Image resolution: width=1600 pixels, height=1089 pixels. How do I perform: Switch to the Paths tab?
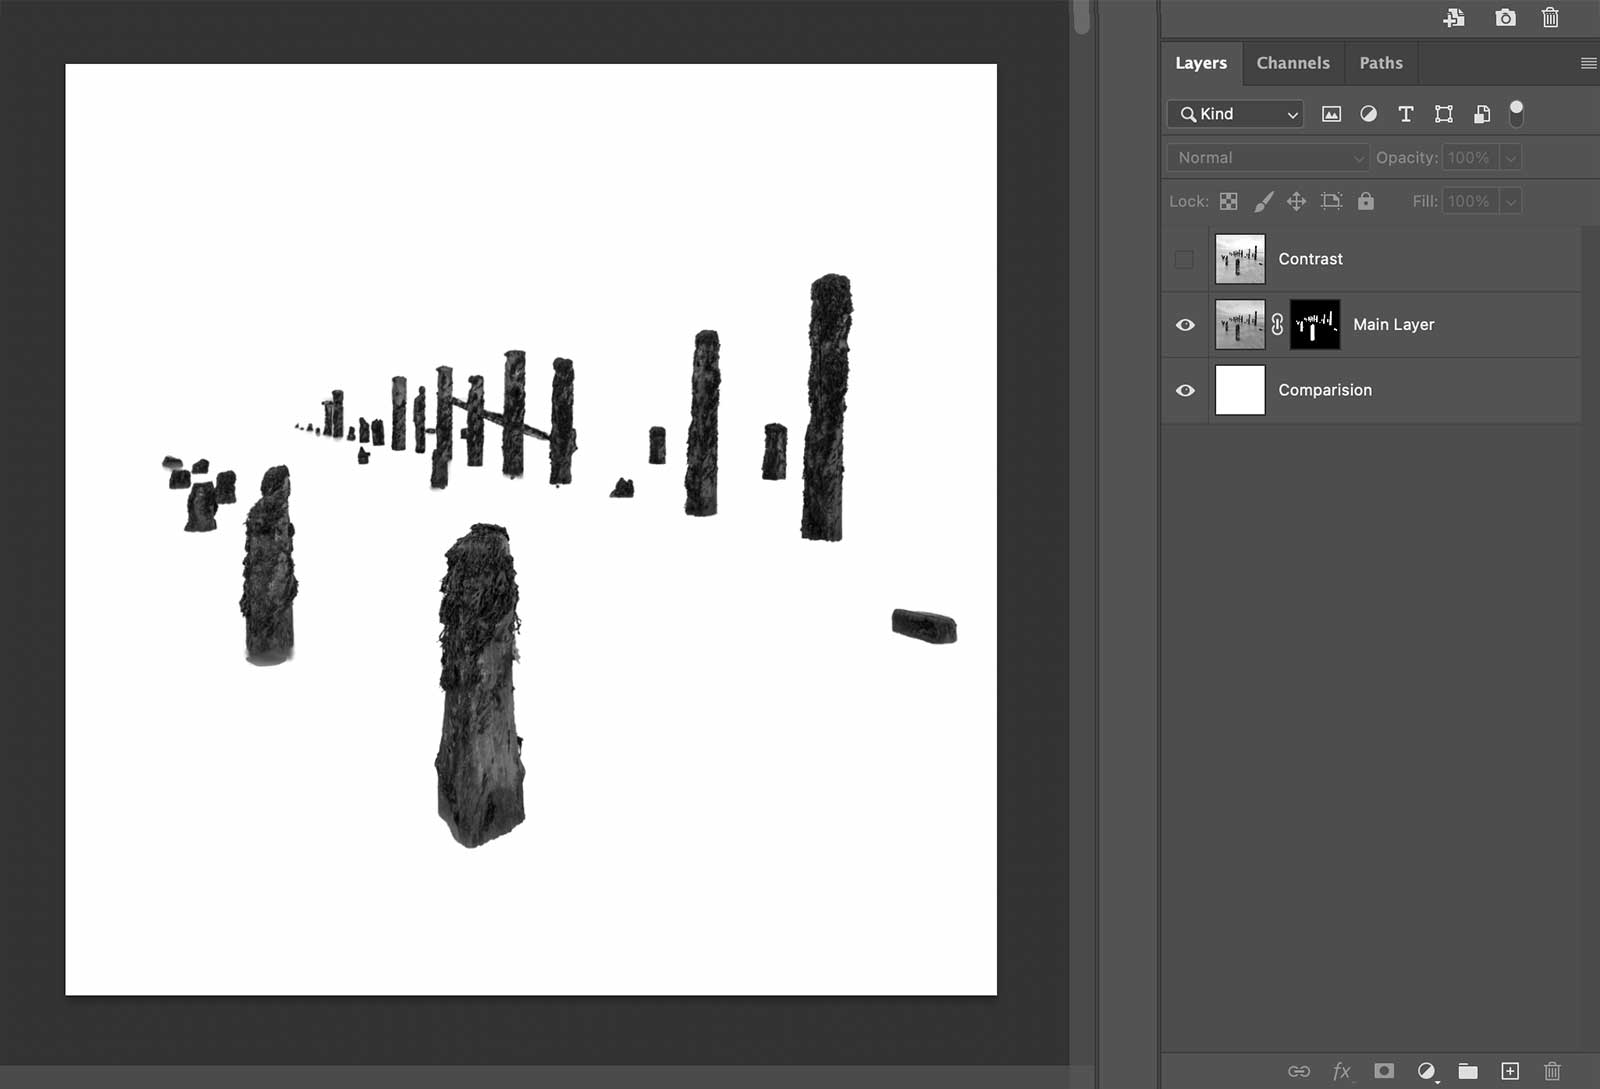(1380, 63)
